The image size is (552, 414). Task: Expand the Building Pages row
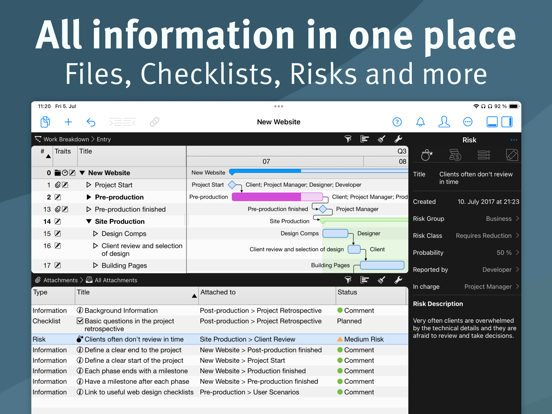tap(95, 265)
